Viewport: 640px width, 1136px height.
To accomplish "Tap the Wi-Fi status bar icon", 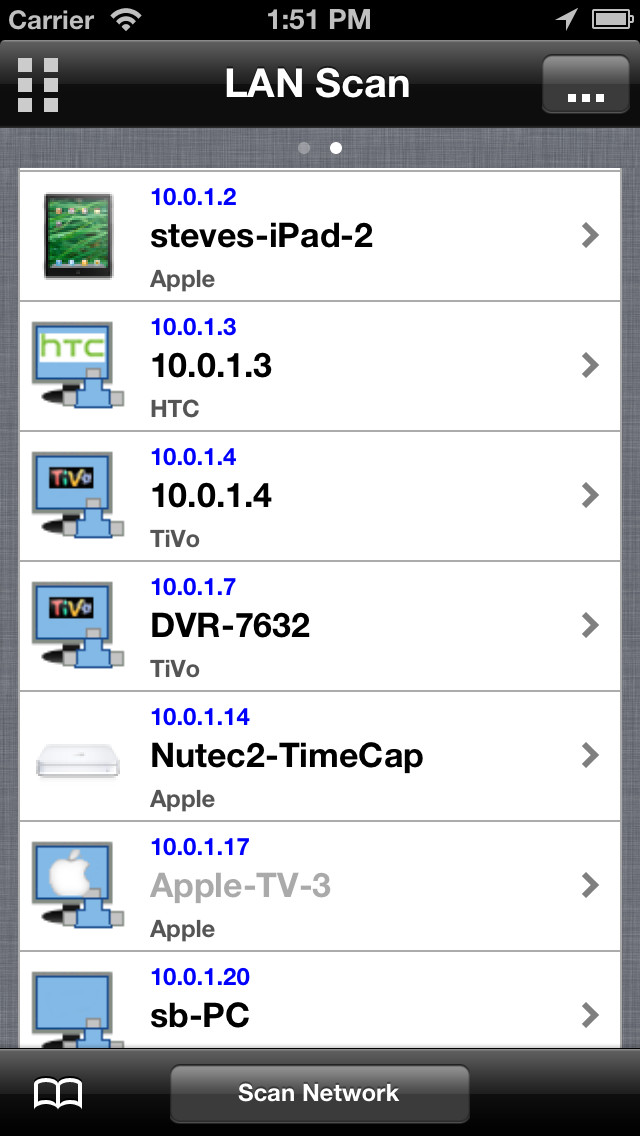I will (126, 20).
